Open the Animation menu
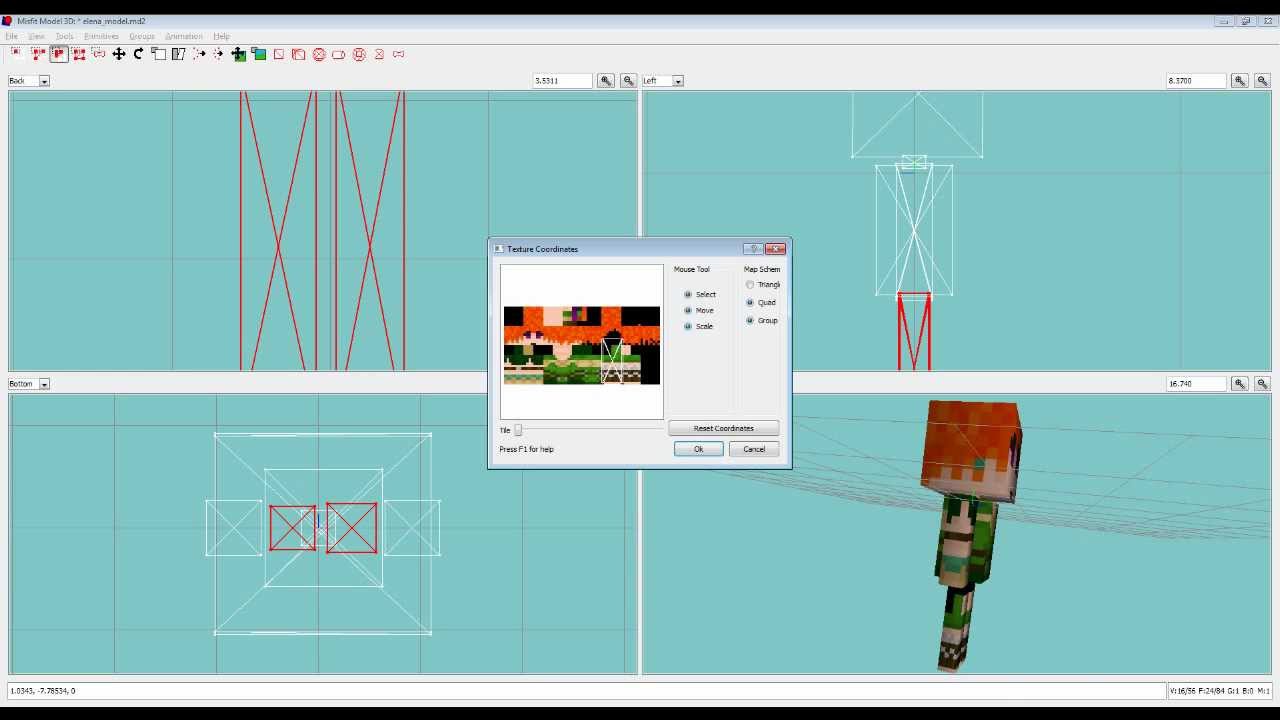1280x720 pixels. [x=184, y=36]
